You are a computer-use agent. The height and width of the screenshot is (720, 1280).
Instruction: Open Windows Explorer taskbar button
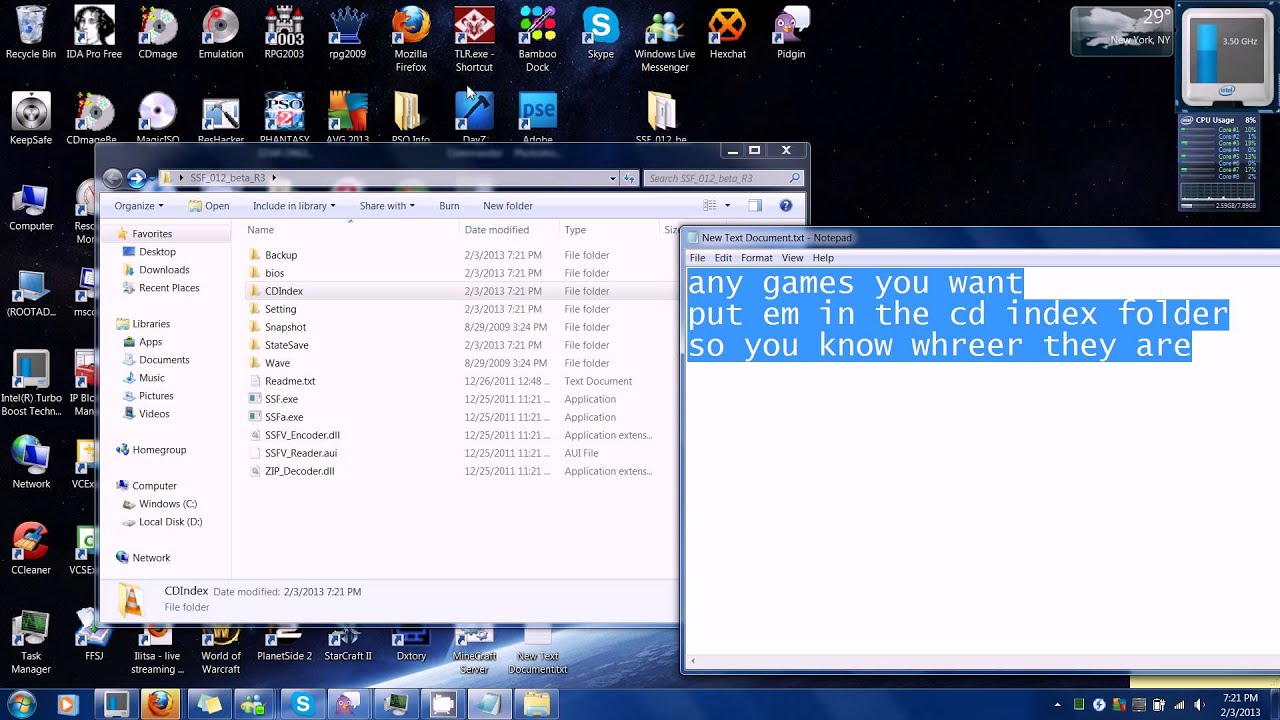click(x=536, y=704)
